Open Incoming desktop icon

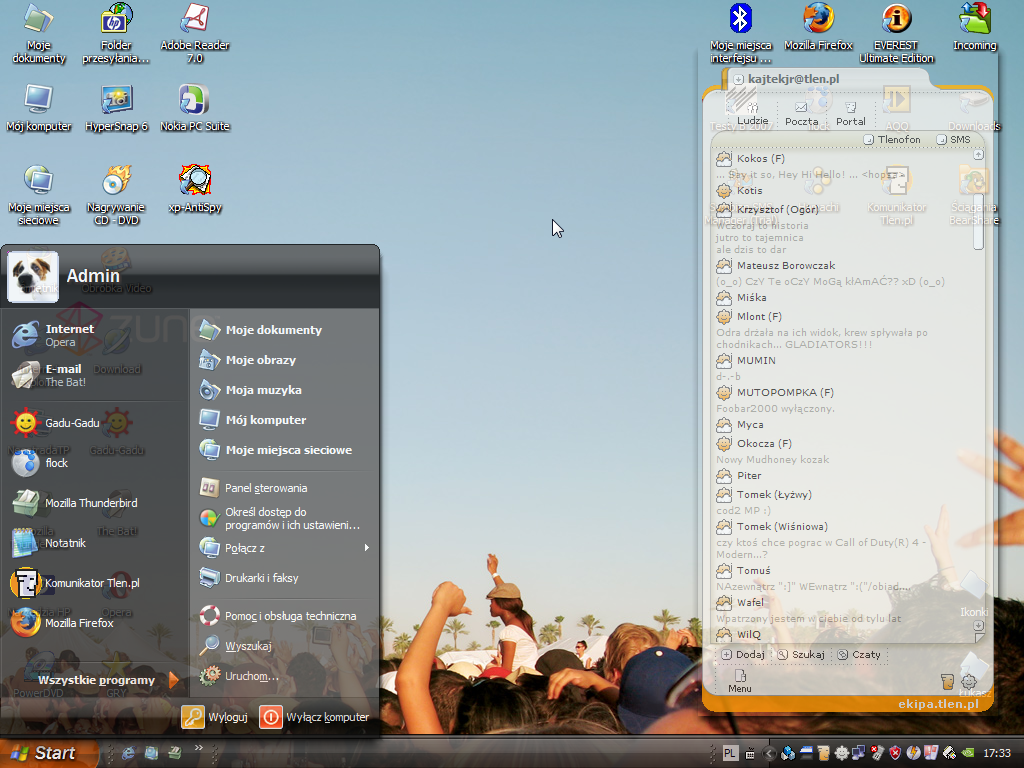(x=974, y=26)
